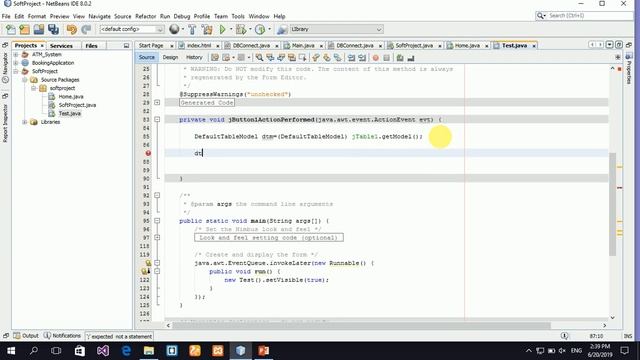640x360 pixels.
Task: Click the ENG language indicator in system tray
Action: tap(576, 351)
